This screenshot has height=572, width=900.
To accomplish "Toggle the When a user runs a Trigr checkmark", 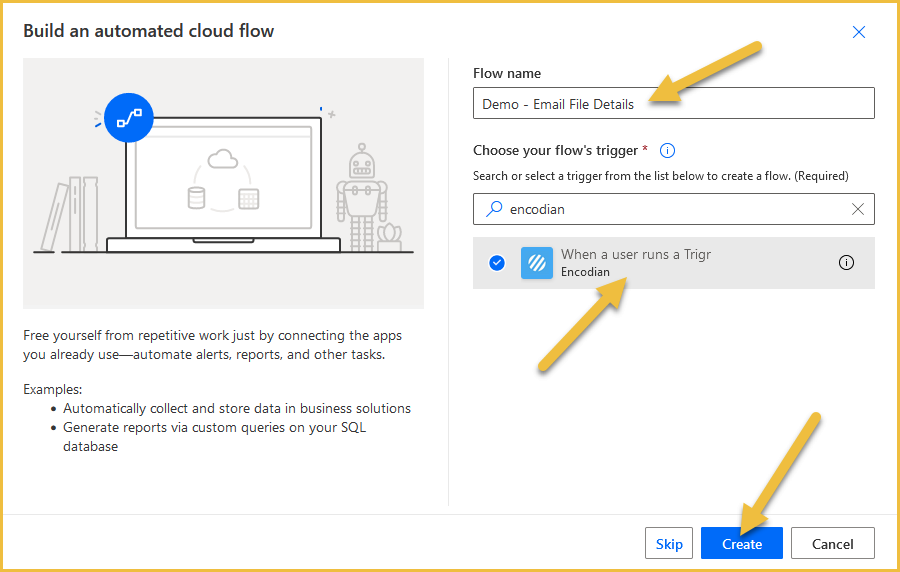I will point(497,263).
